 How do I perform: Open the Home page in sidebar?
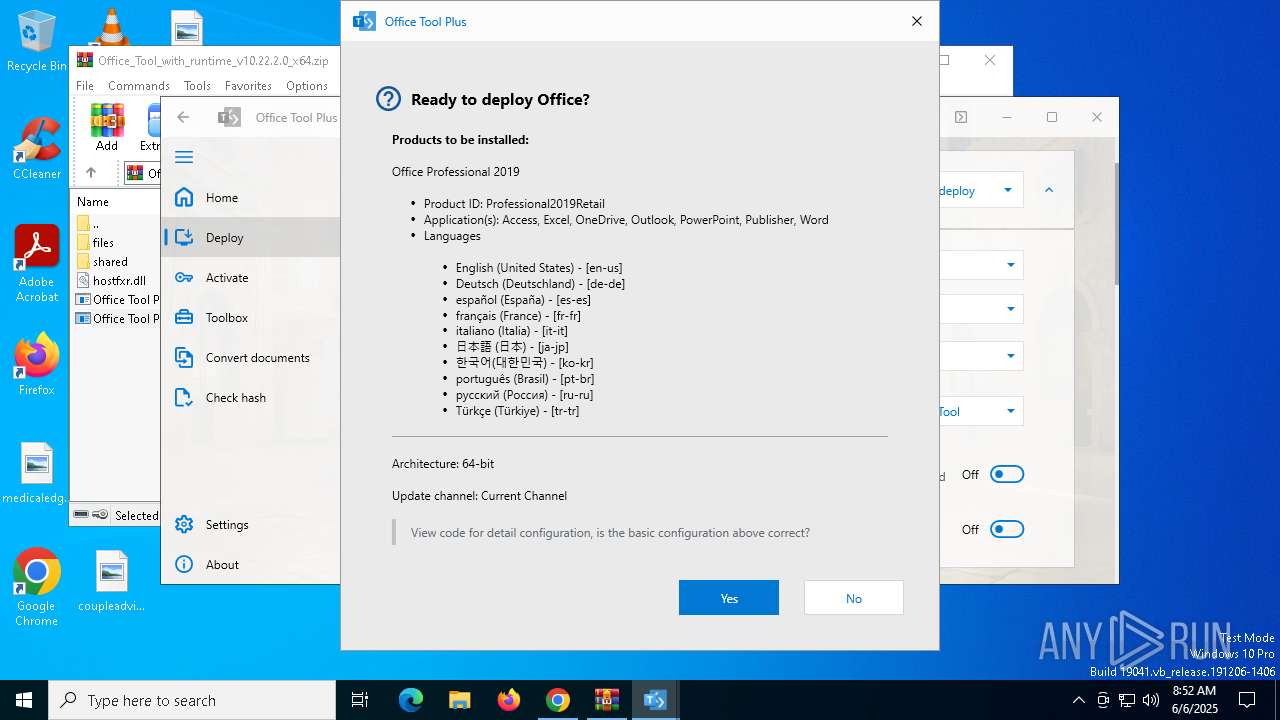[x=251, y=198]
